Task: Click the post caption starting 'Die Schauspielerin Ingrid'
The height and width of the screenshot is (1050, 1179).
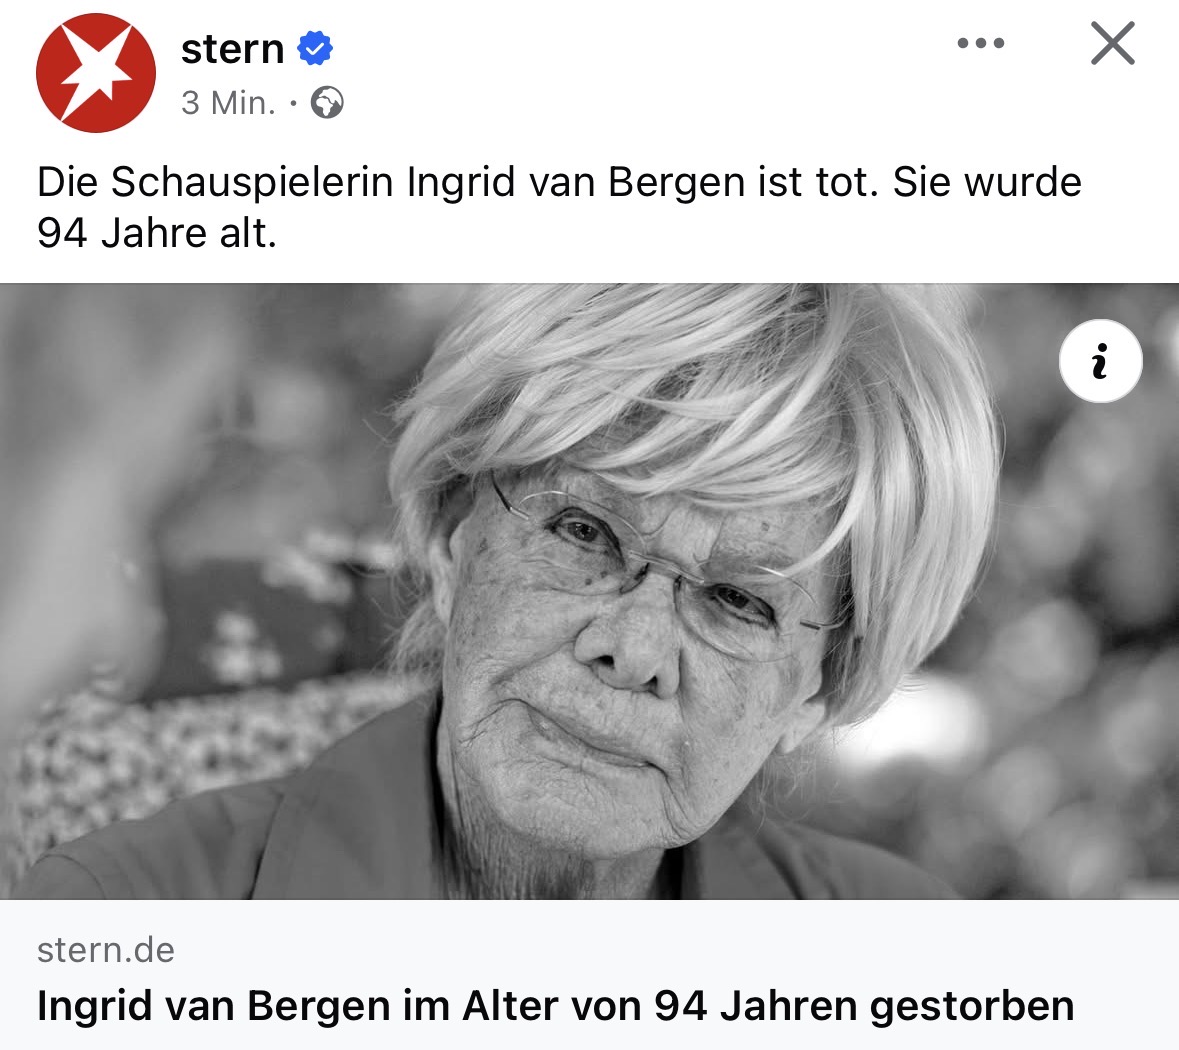Action: point(559,207)
